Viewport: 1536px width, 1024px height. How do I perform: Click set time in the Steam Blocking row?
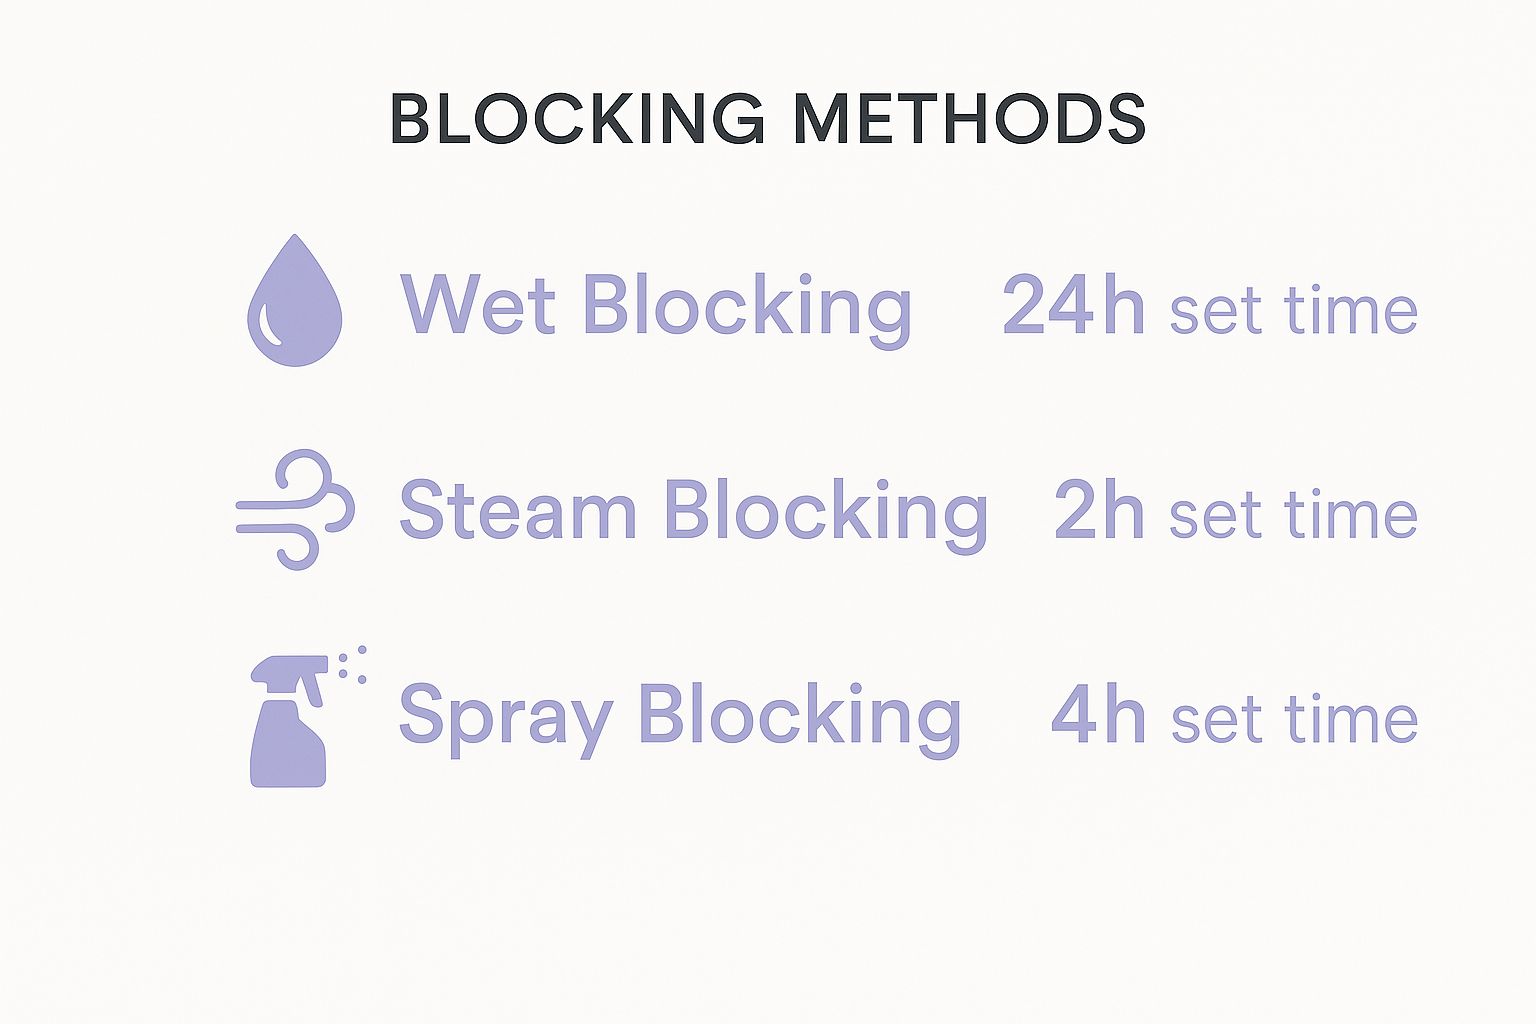[1293, 514]
